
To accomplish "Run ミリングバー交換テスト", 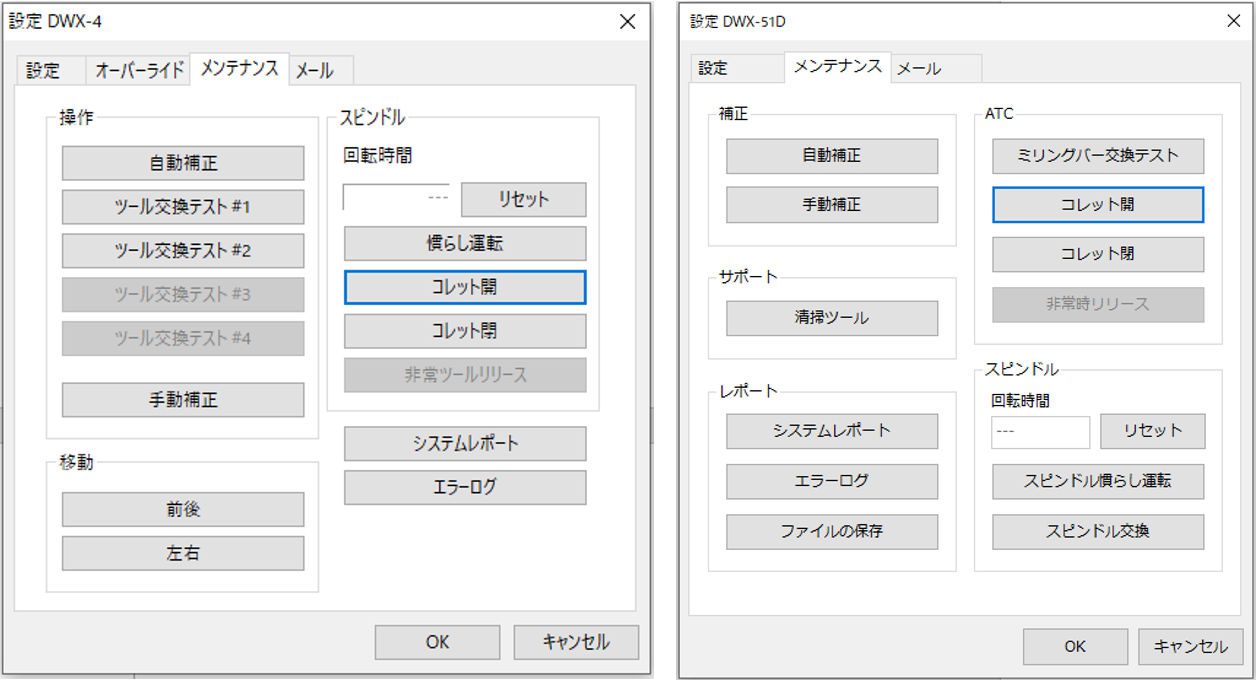I will click(1098, 156).
